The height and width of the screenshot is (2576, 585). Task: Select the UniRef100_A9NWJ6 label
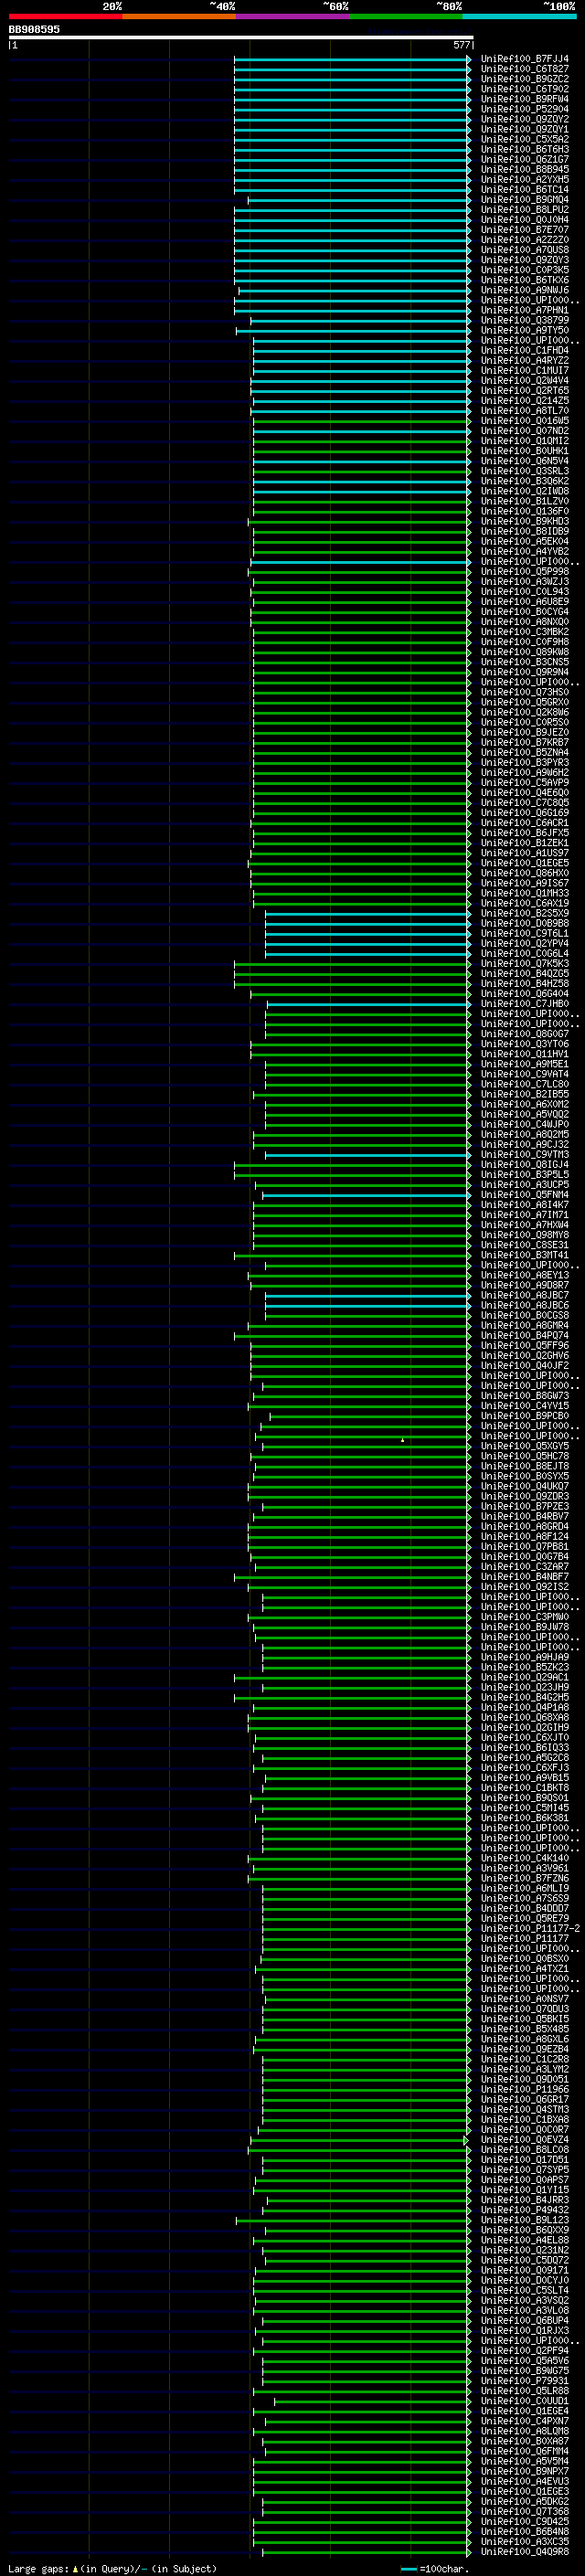coord(524,290)
